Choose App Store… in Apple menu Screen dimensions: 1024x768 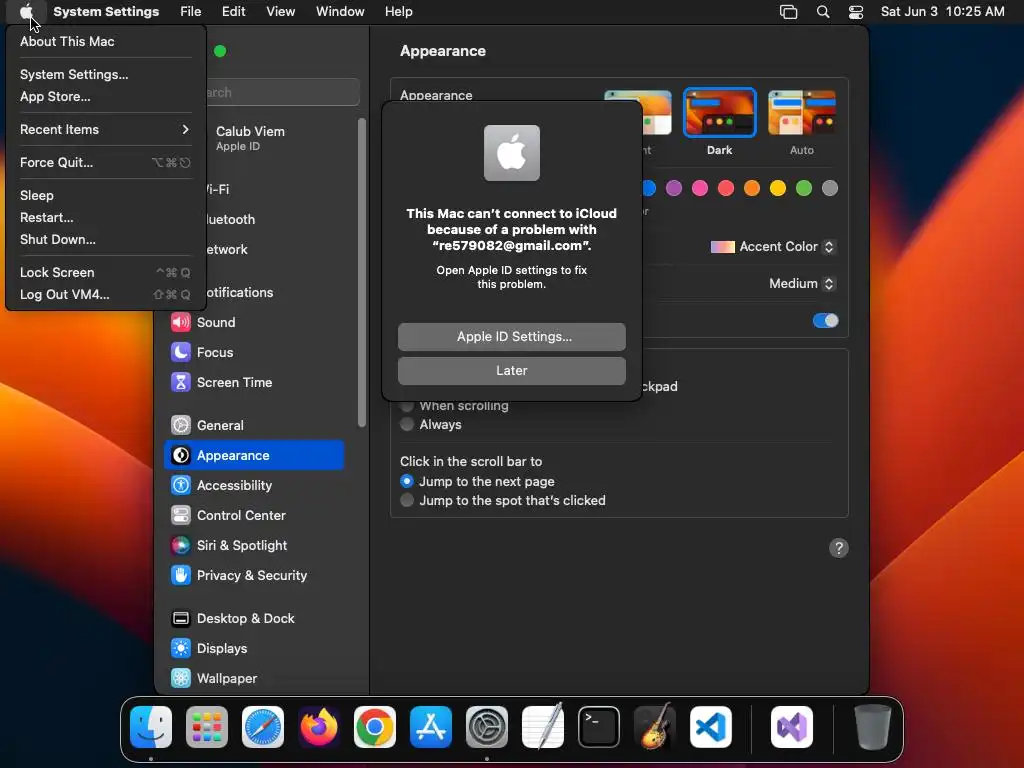pos(105,97)
